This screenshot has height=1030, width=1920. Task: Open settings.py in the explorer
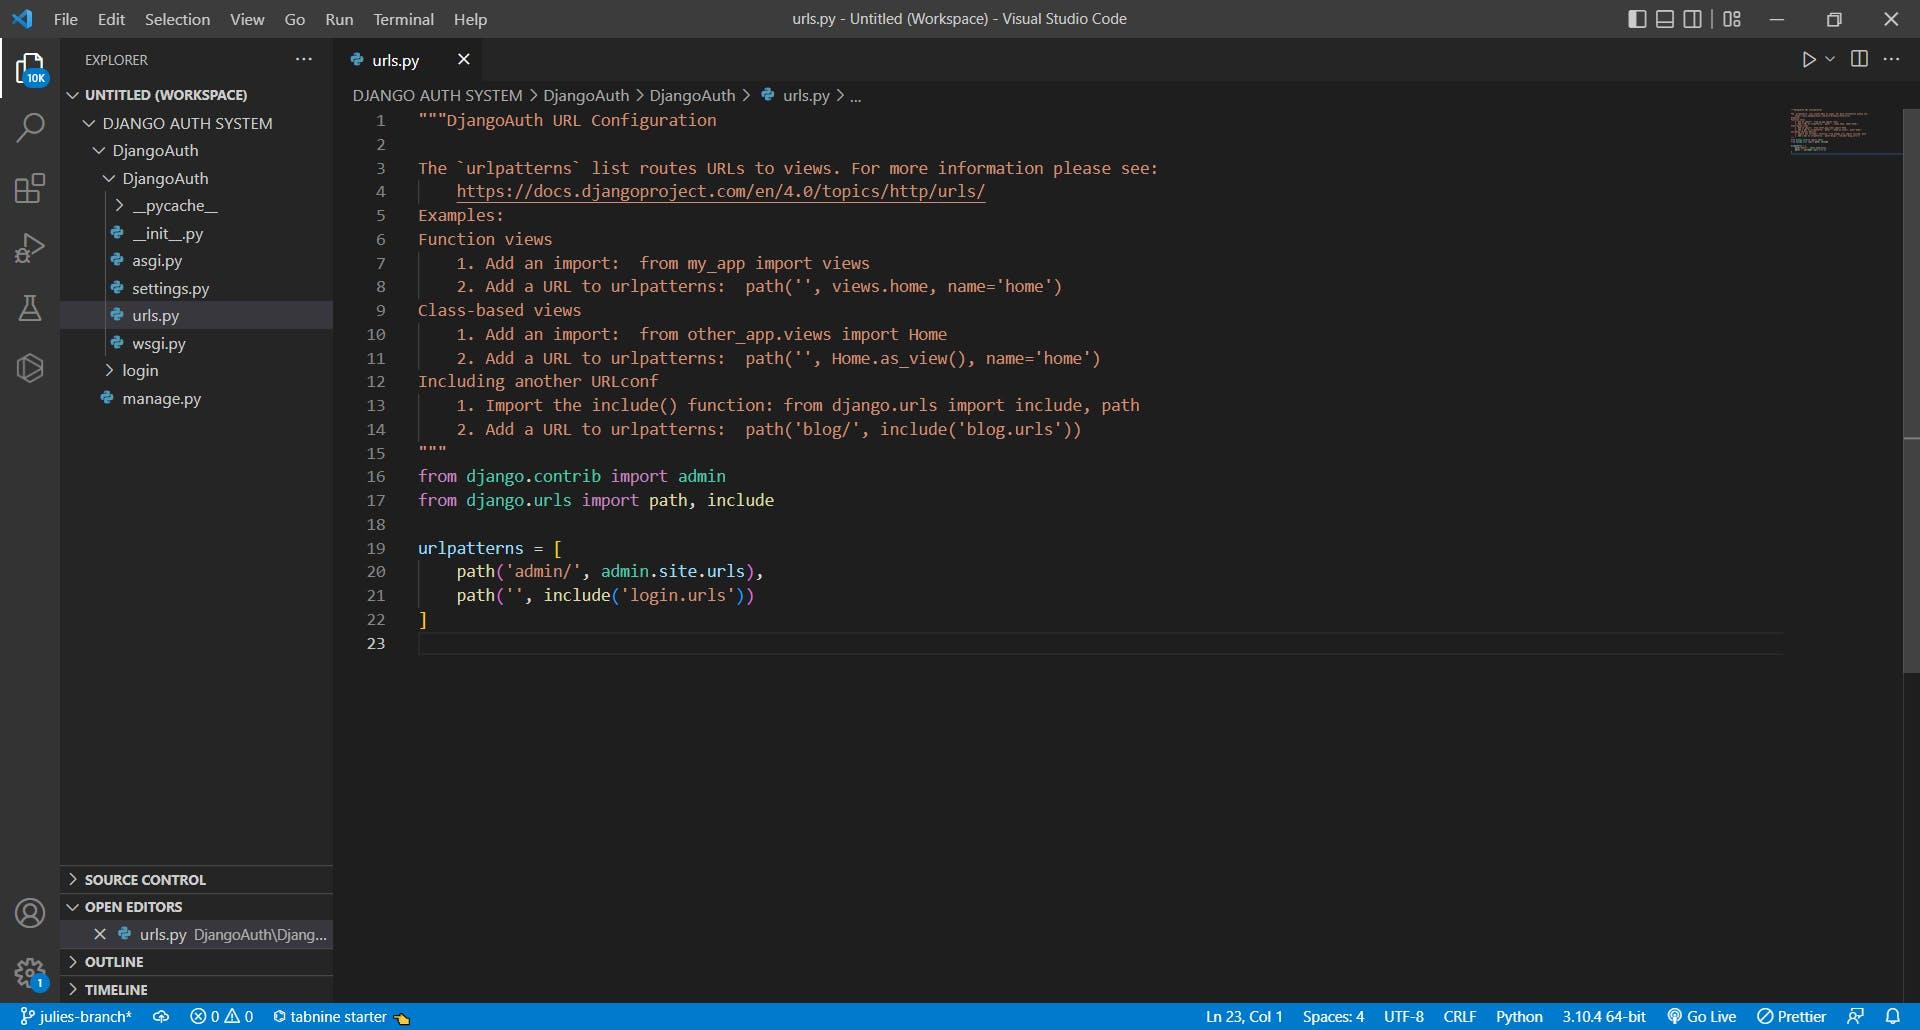(170, 288)
